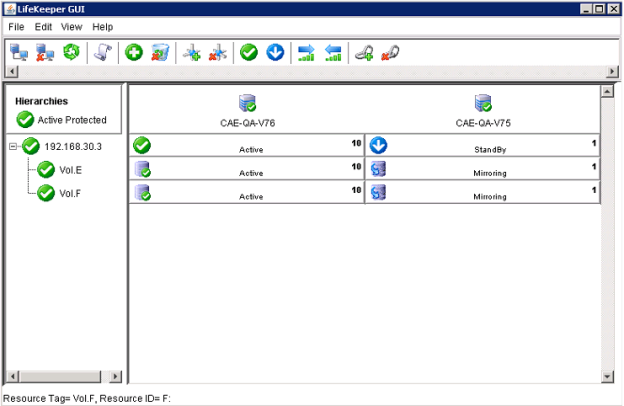Click the Disconnect from Server toolbar icon
This screenshot has height=406, width=624.
45,52
